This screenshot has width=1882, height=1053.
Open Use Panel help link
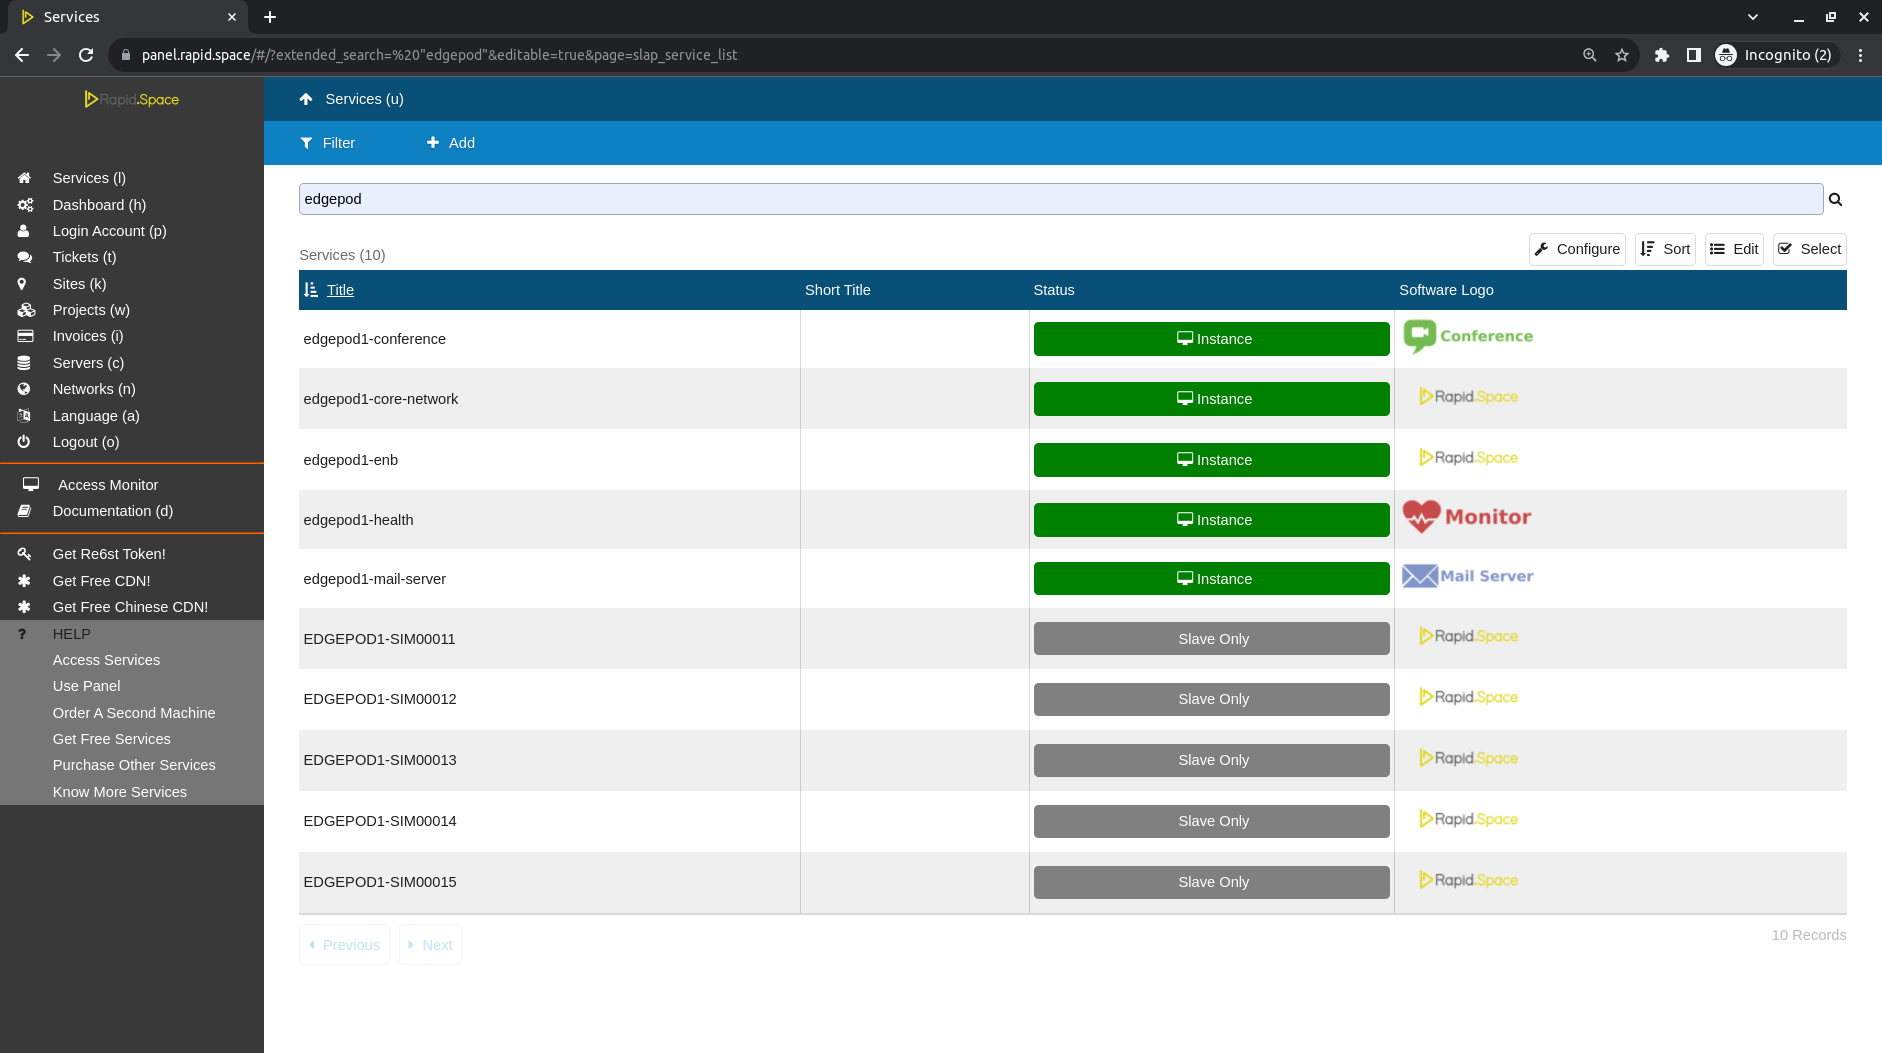click(86, 686)
